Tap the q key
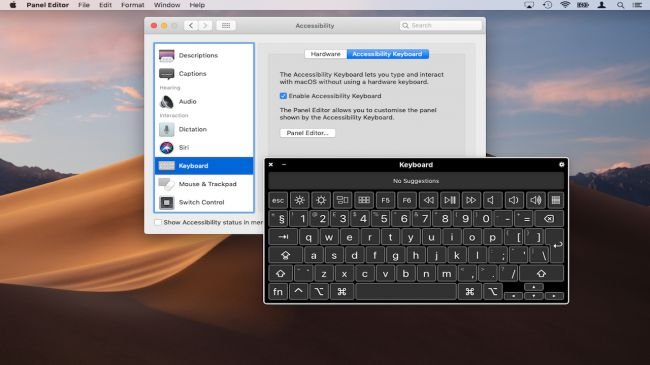Screen dimensions: 650x365 pos(308,237)
